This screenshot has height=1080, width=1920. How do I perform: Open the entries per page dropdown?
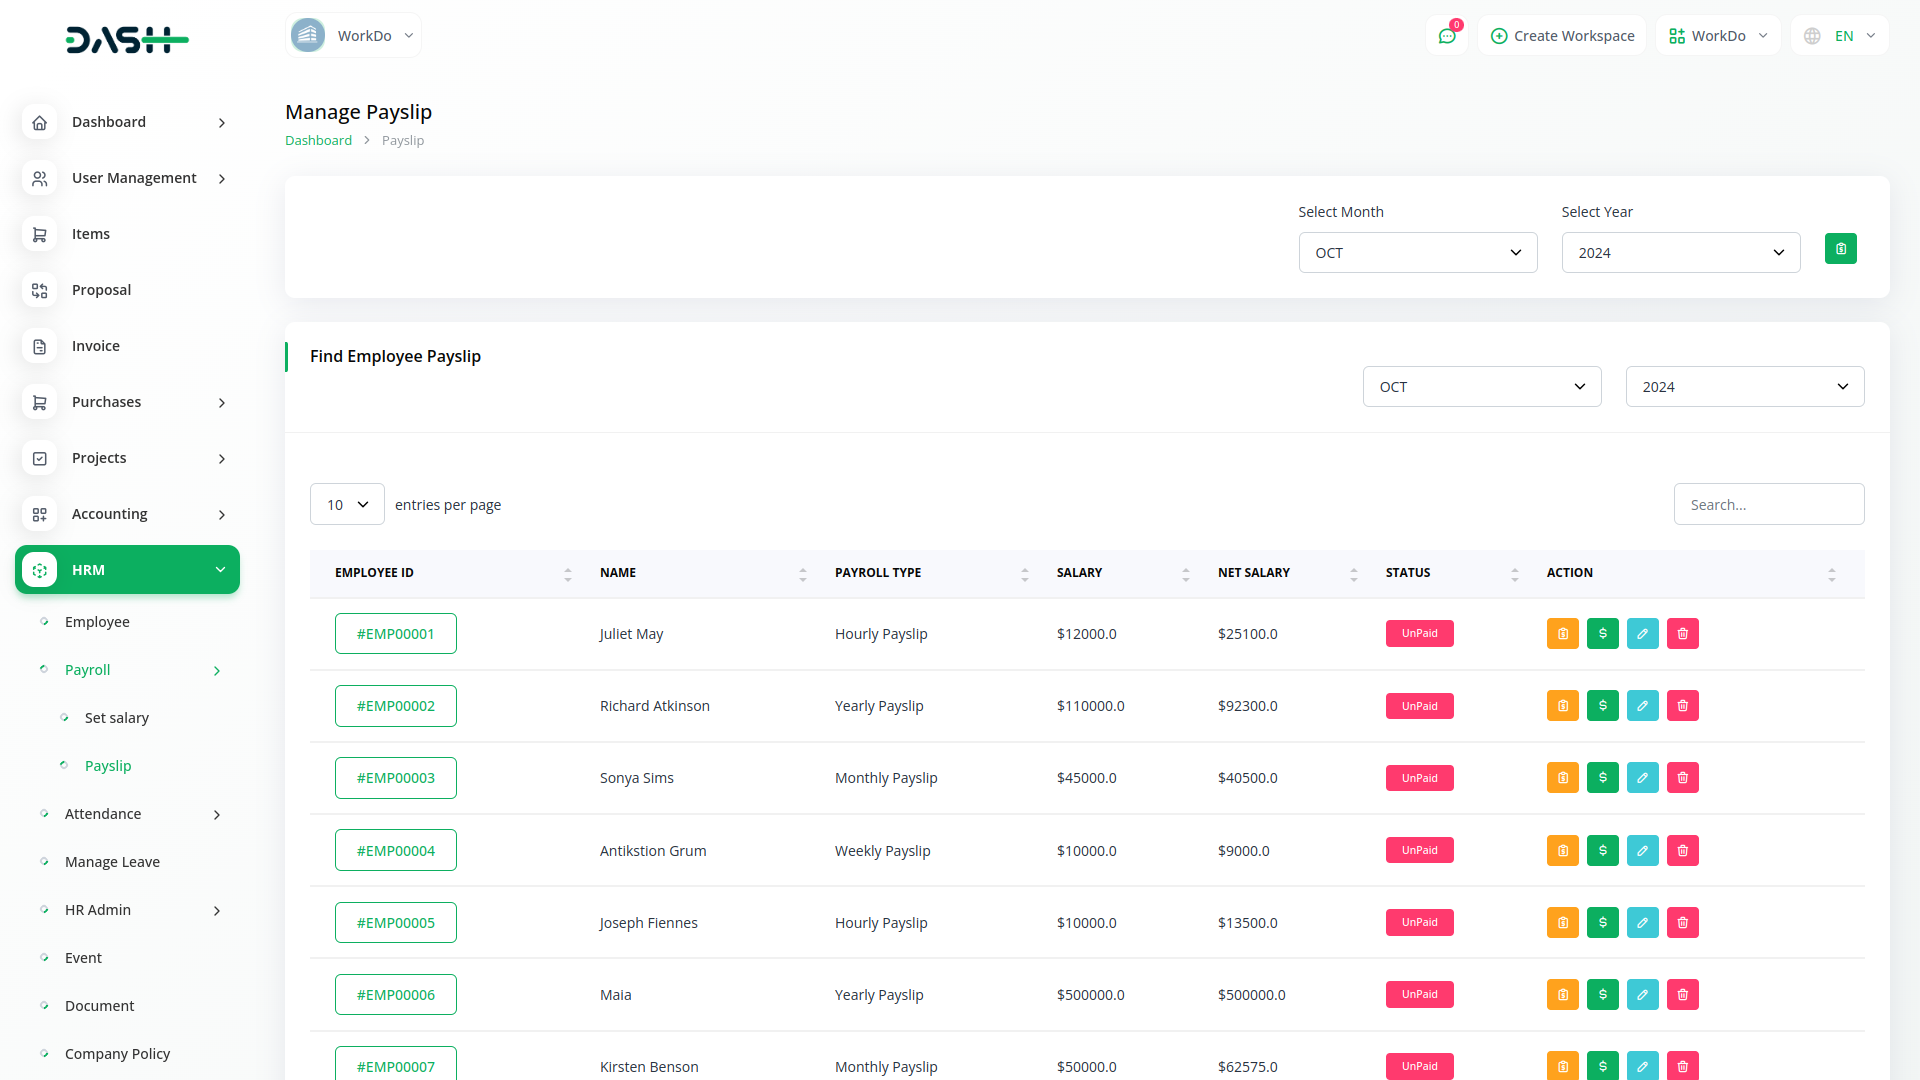coord(347,504)
